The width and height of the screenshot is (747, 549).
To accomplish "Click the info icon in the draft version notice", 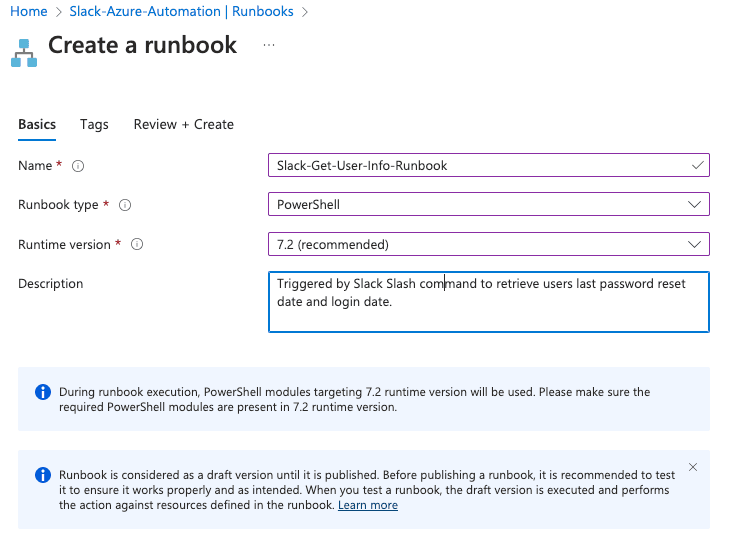I will point(43,475).
